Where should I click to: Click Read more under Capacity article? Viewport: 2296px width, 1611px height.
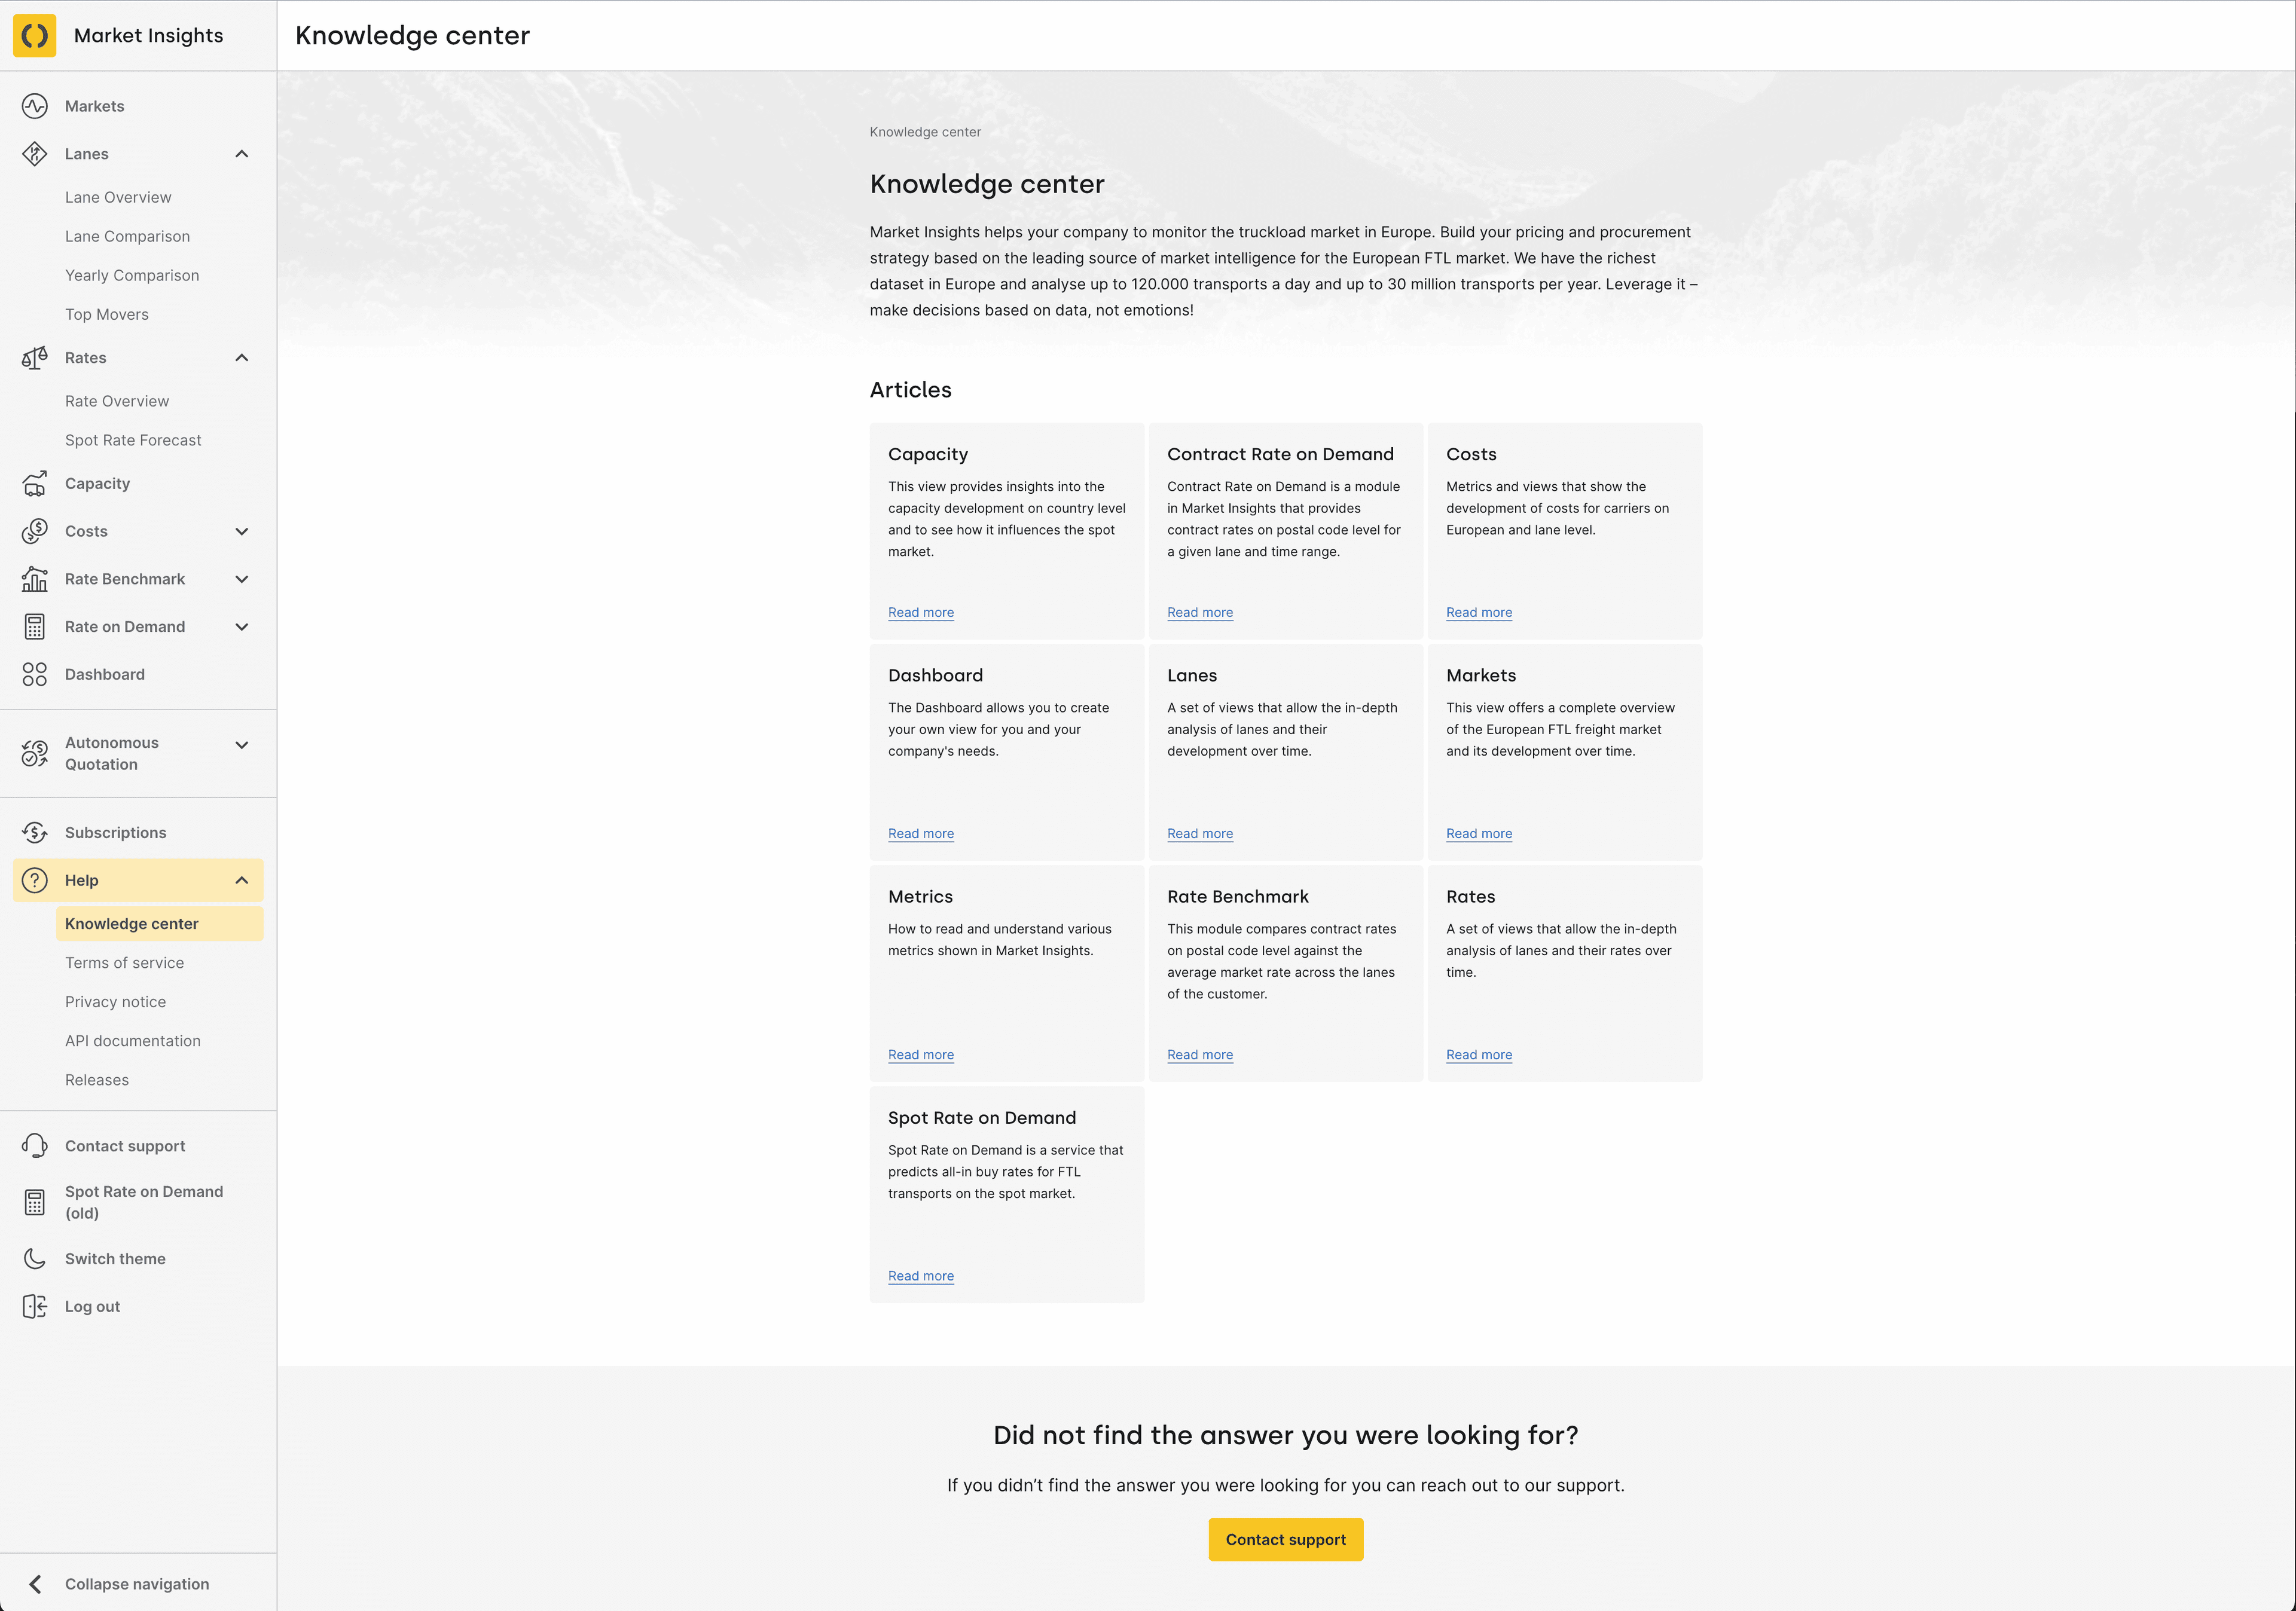[x=920, y=613]
